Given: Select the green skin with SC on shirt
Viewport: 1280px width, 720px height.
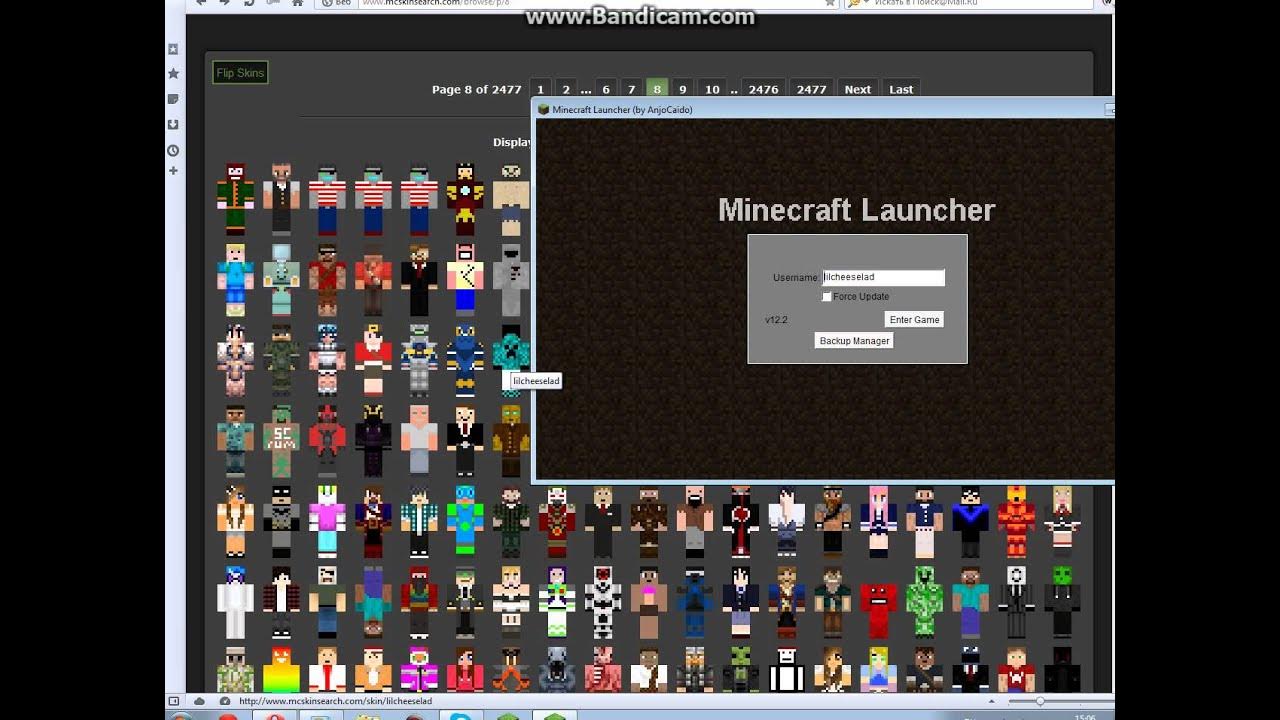Looking at the screenshot, I should point(281,441).
